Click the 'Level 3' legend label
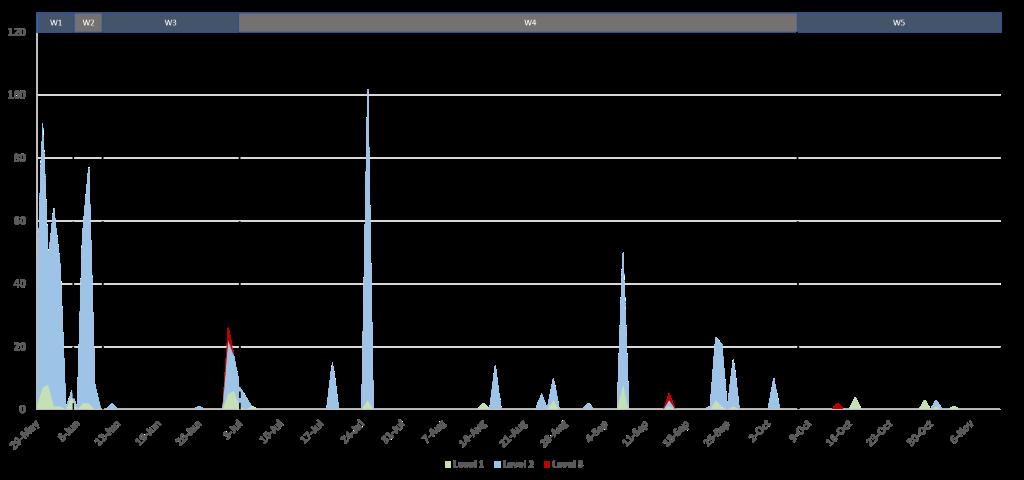This screenshot has height=480, width=1024. pos(568,464)
